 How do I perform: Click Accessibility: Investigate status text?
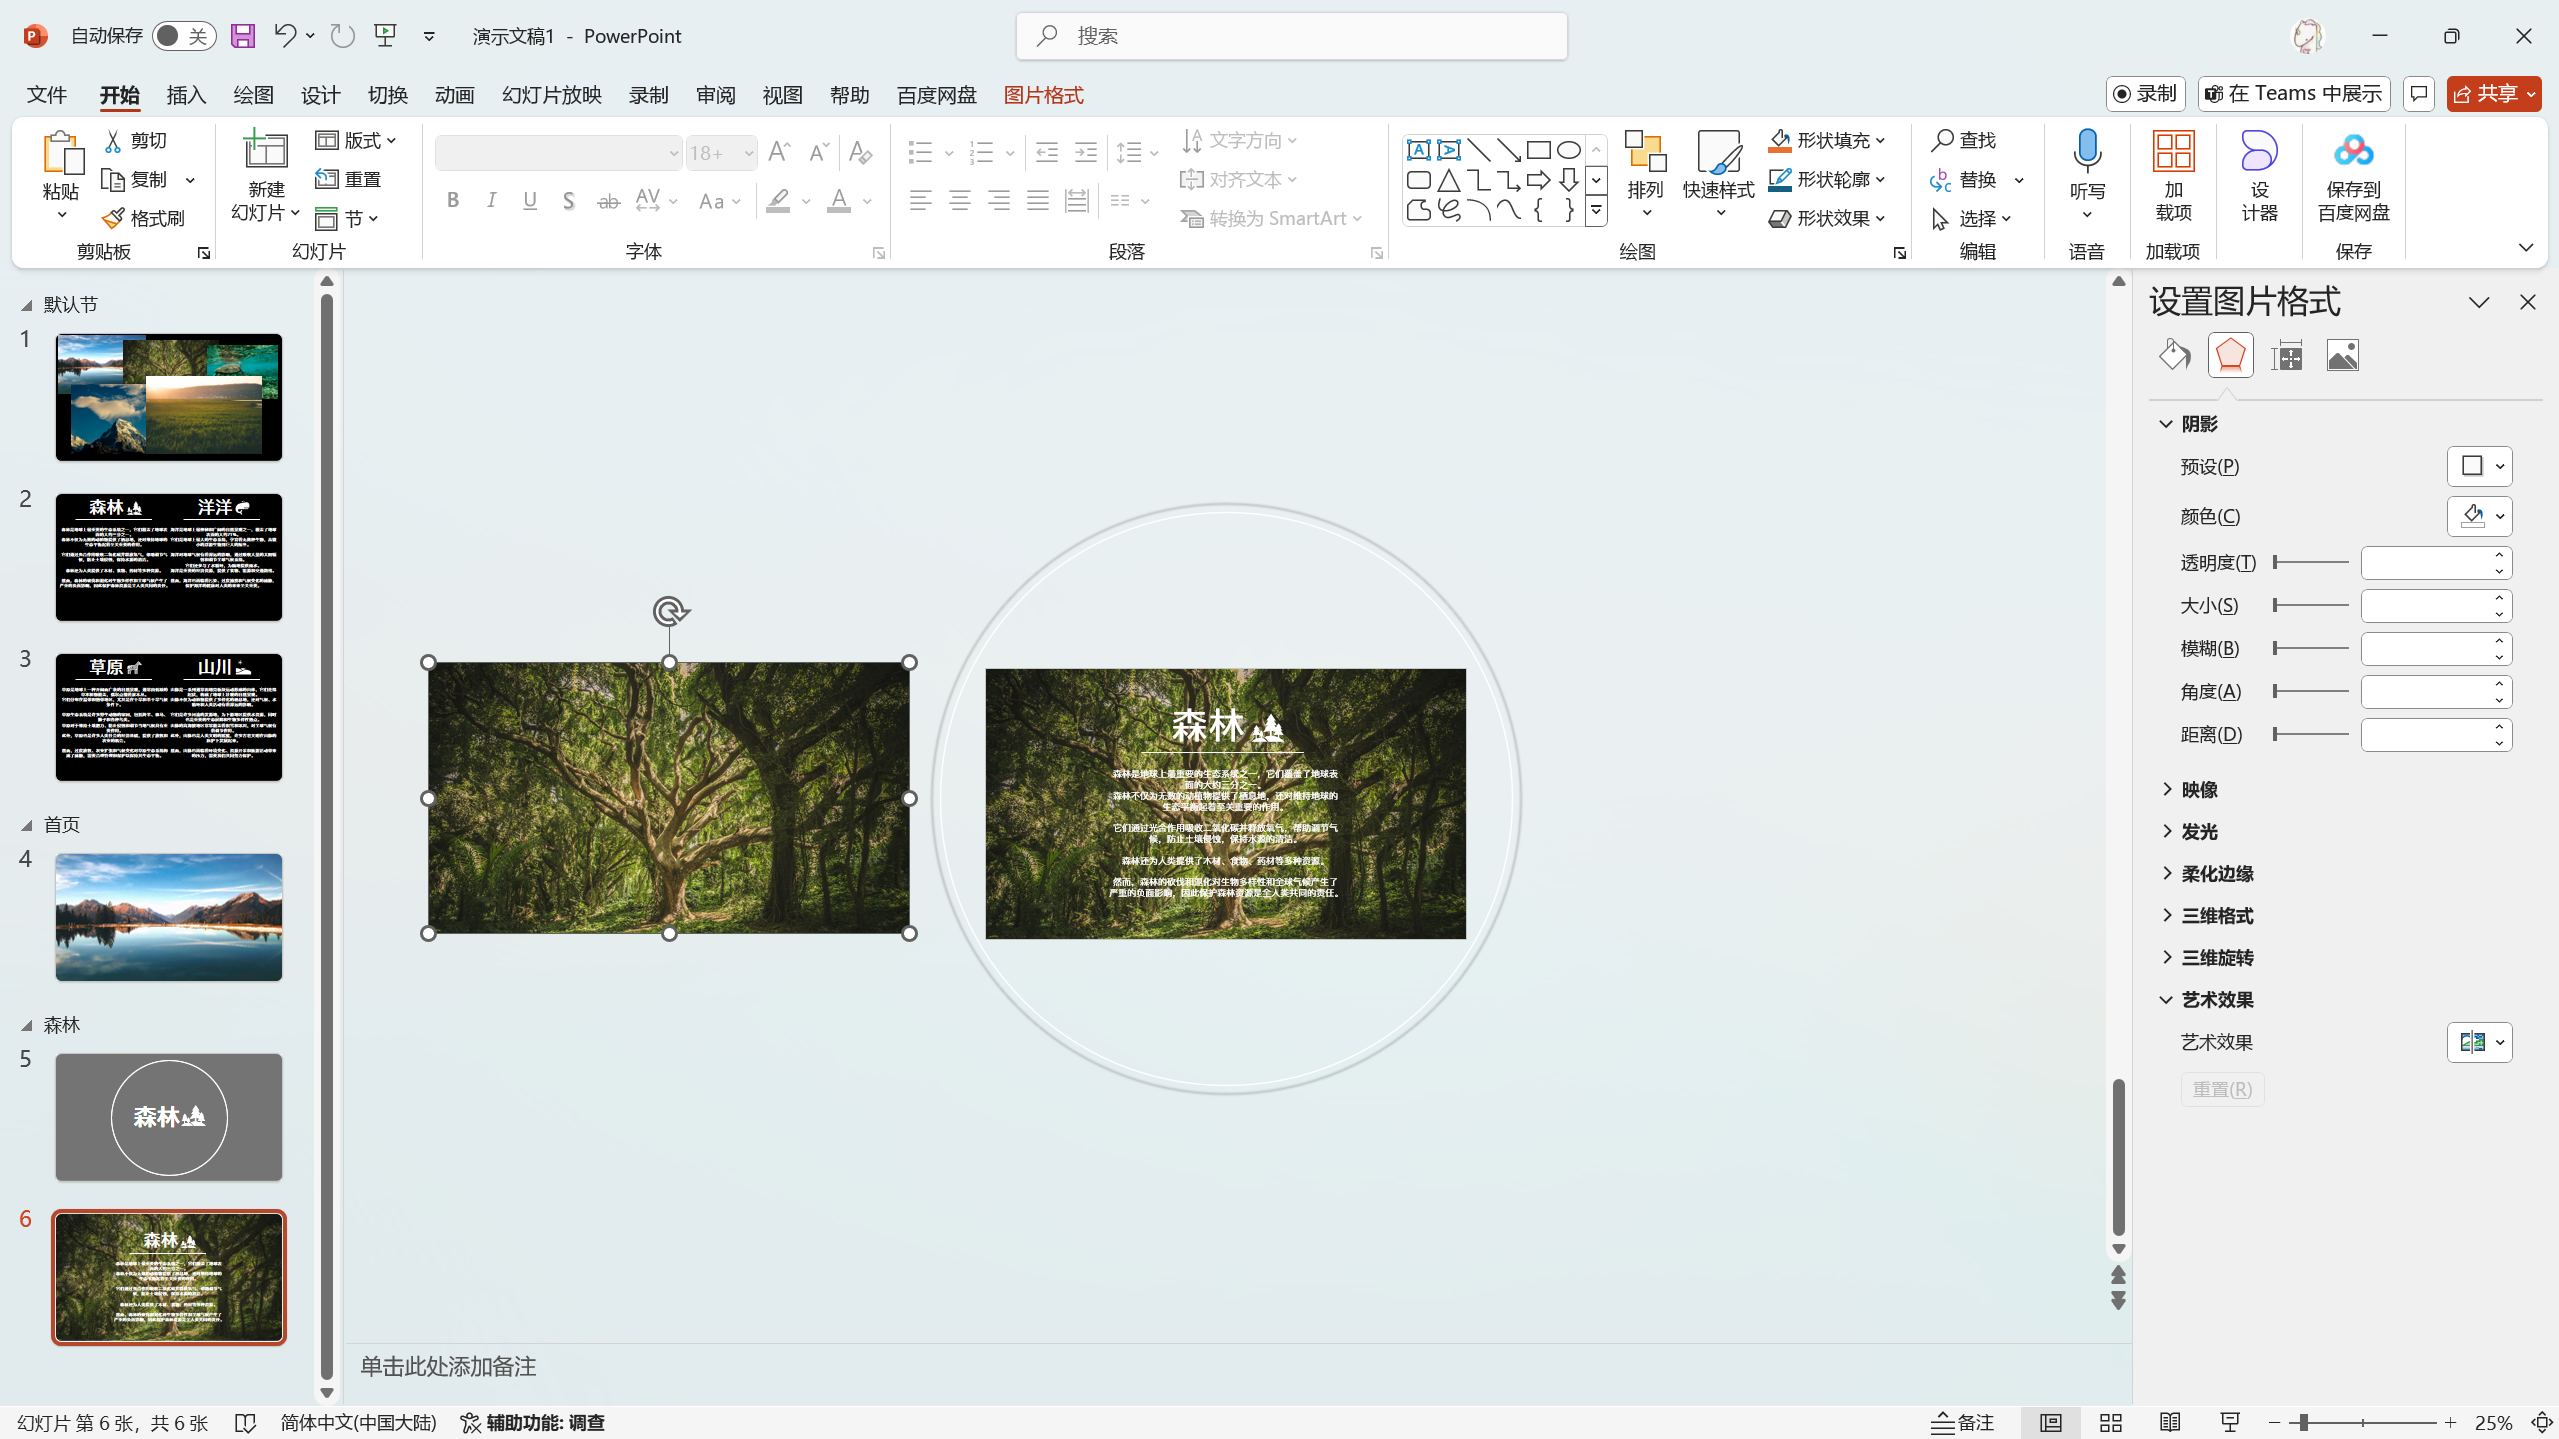coord(533,1422)
